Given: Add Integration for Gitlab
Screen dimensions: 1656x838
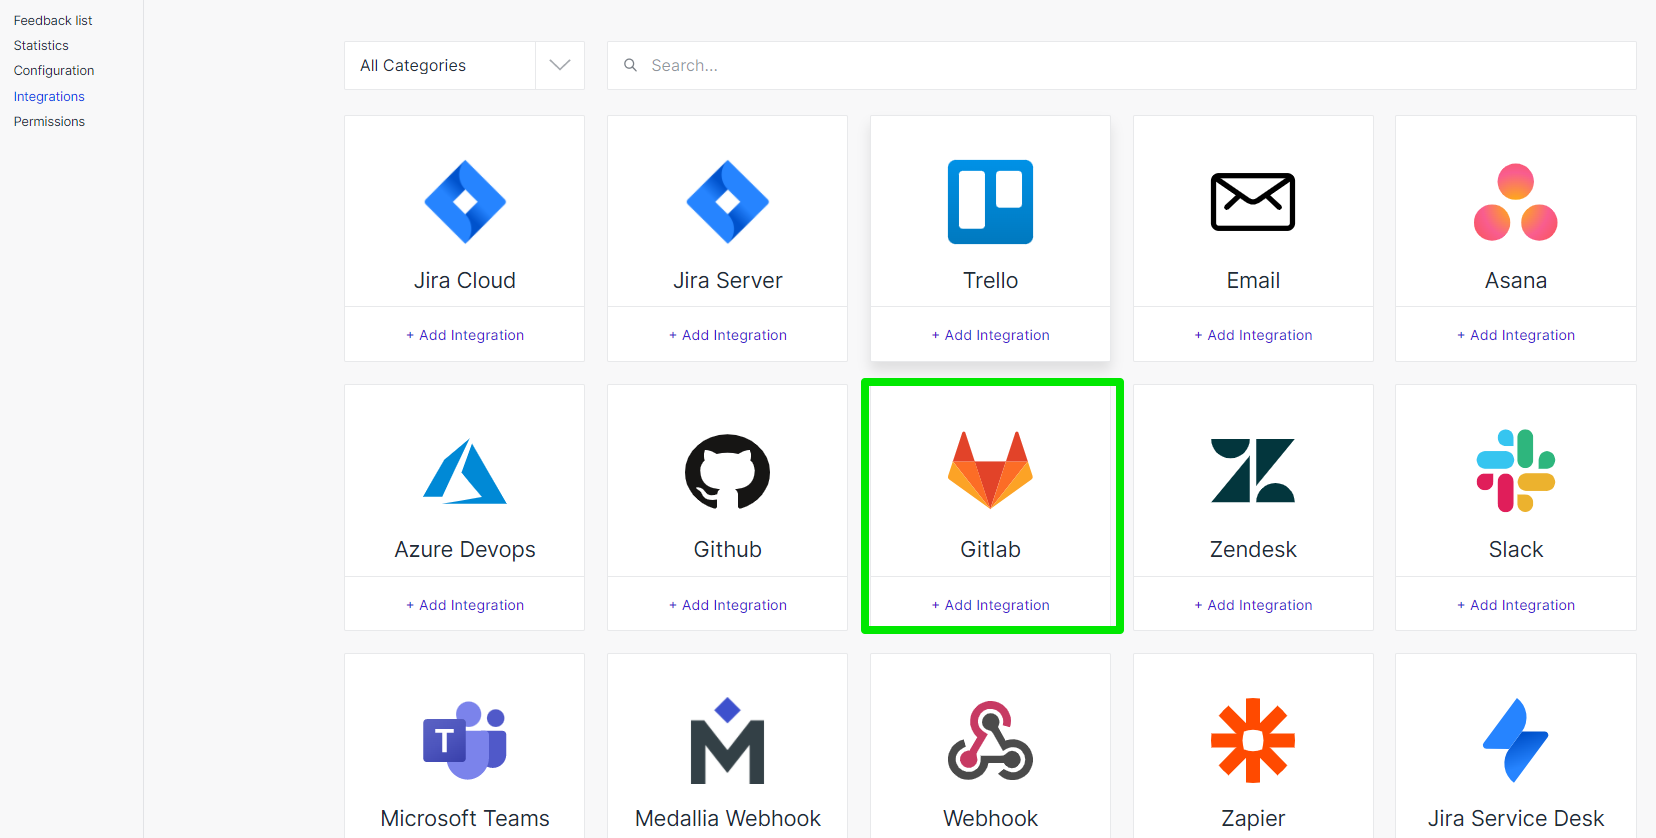Looking at the screenshot, I should pos(990,605).
